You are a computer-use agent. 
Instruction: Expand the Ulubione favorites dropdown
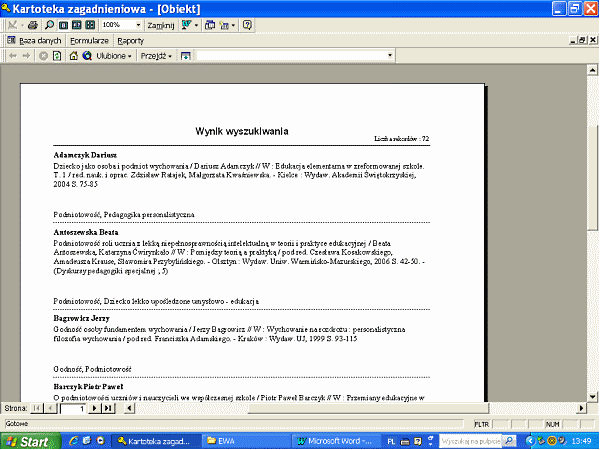pos(114,56)
